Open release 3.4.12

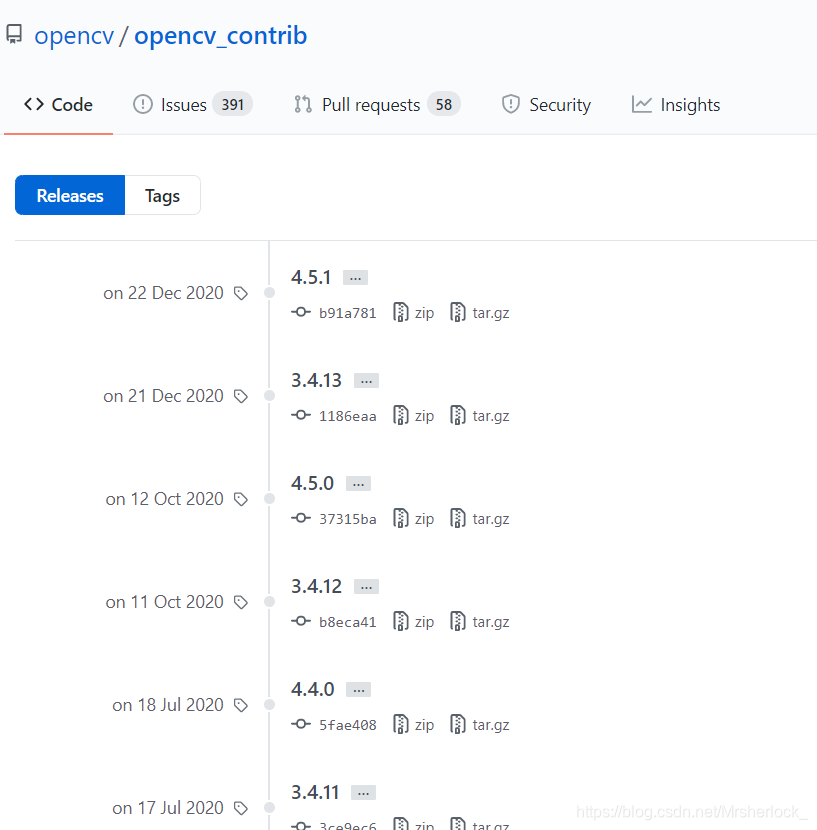point(316,587)
